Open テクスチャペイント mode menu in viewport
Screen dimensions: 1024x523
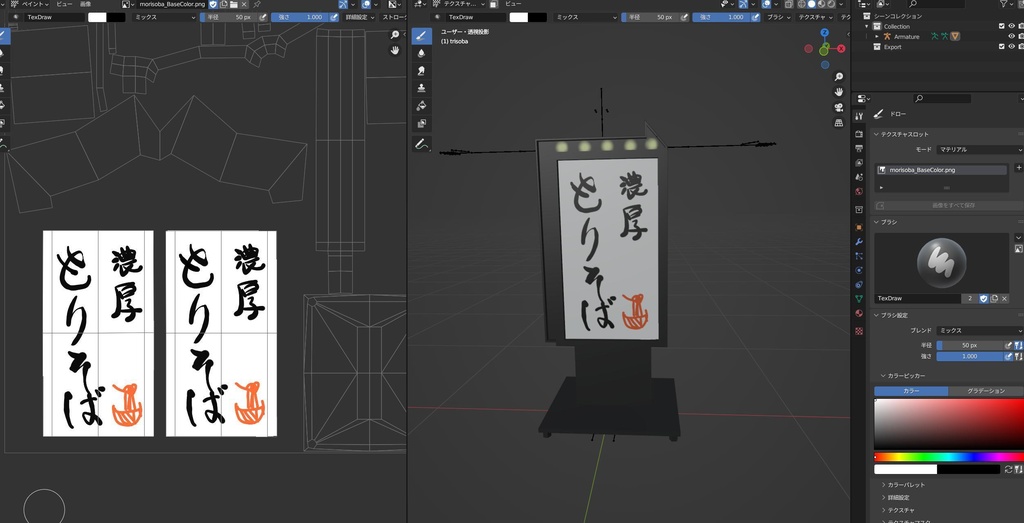click(460, 4)
